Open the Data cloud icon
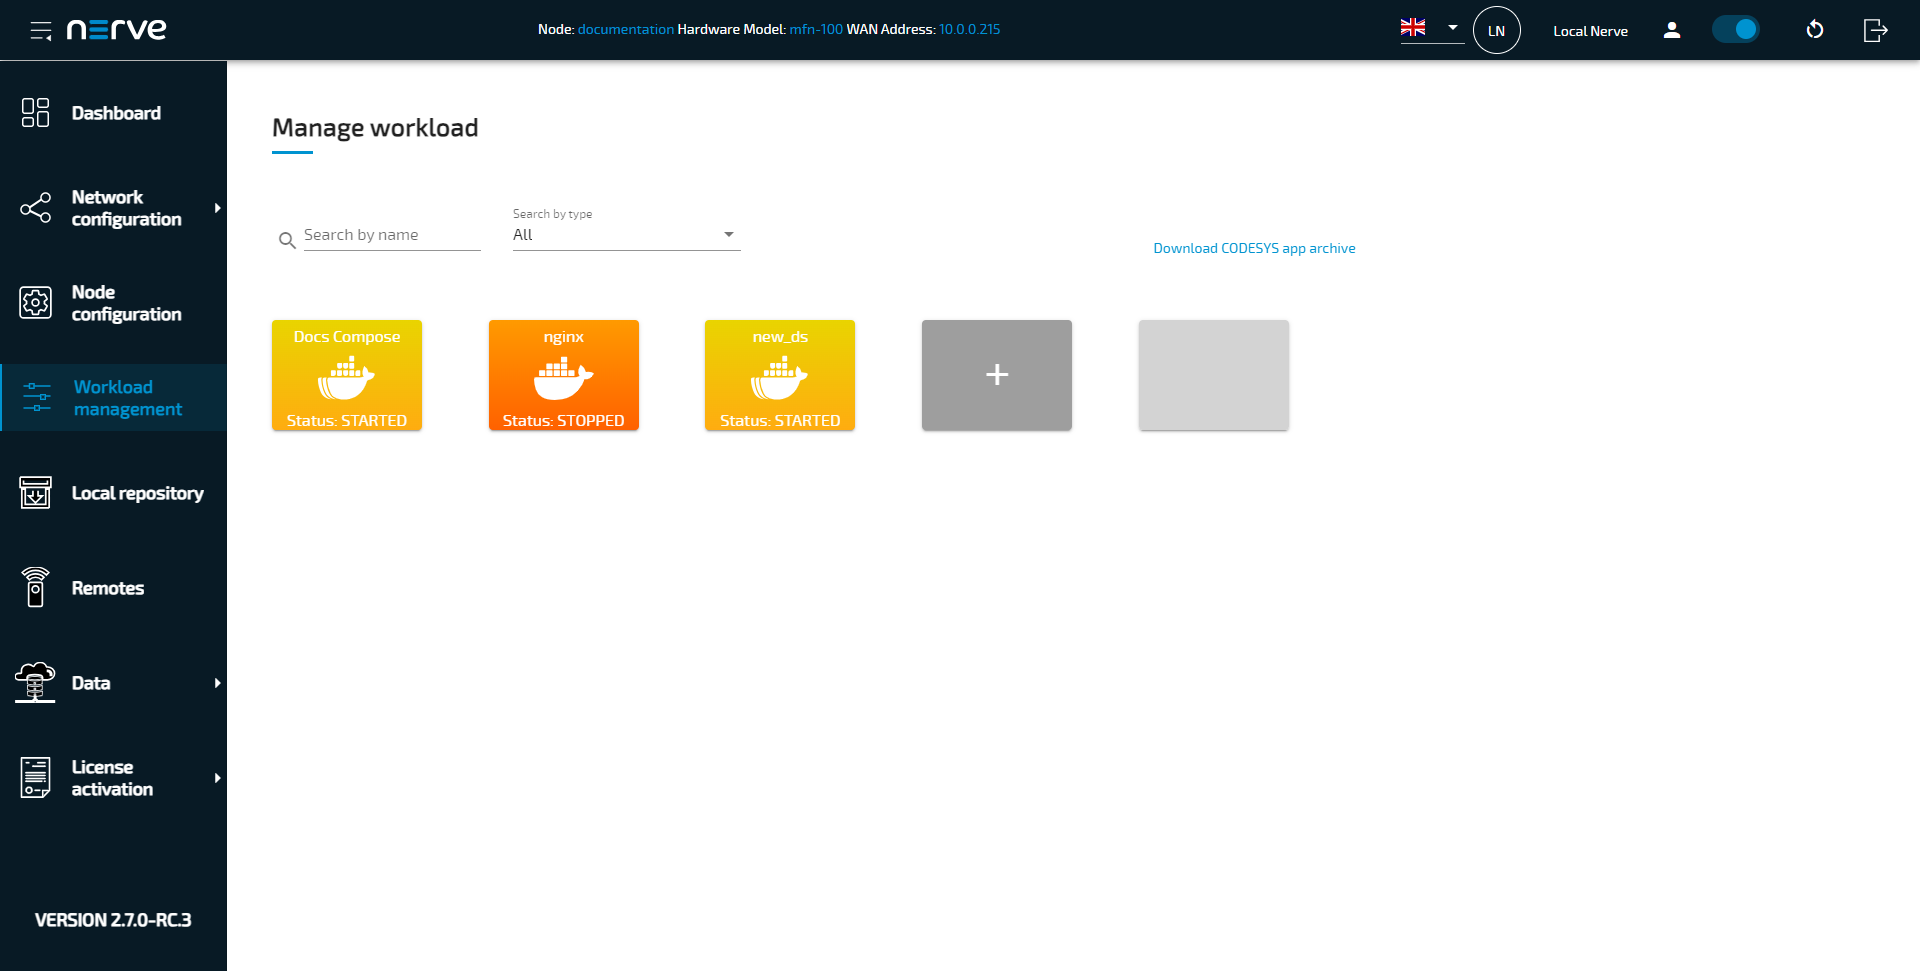The width and height of the screenshot is (1920, 971). (x=35, y=682)
